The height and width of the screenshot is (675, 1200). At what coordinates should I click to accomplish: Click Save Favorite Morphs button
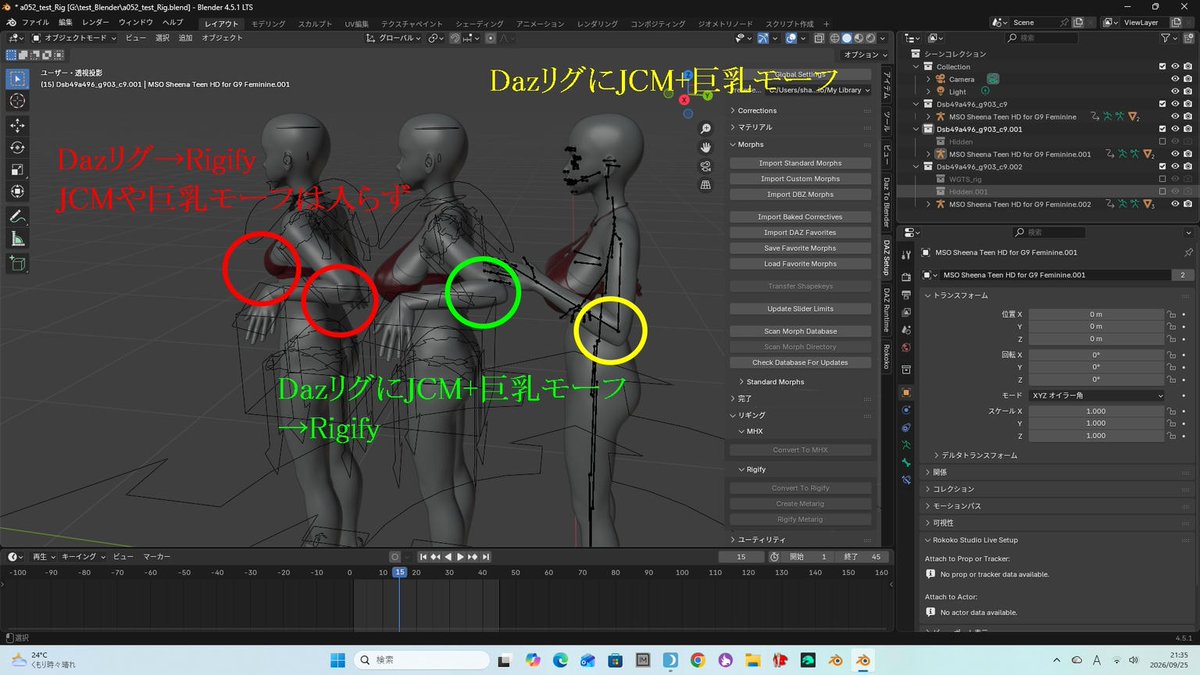[x=799, y=248]
